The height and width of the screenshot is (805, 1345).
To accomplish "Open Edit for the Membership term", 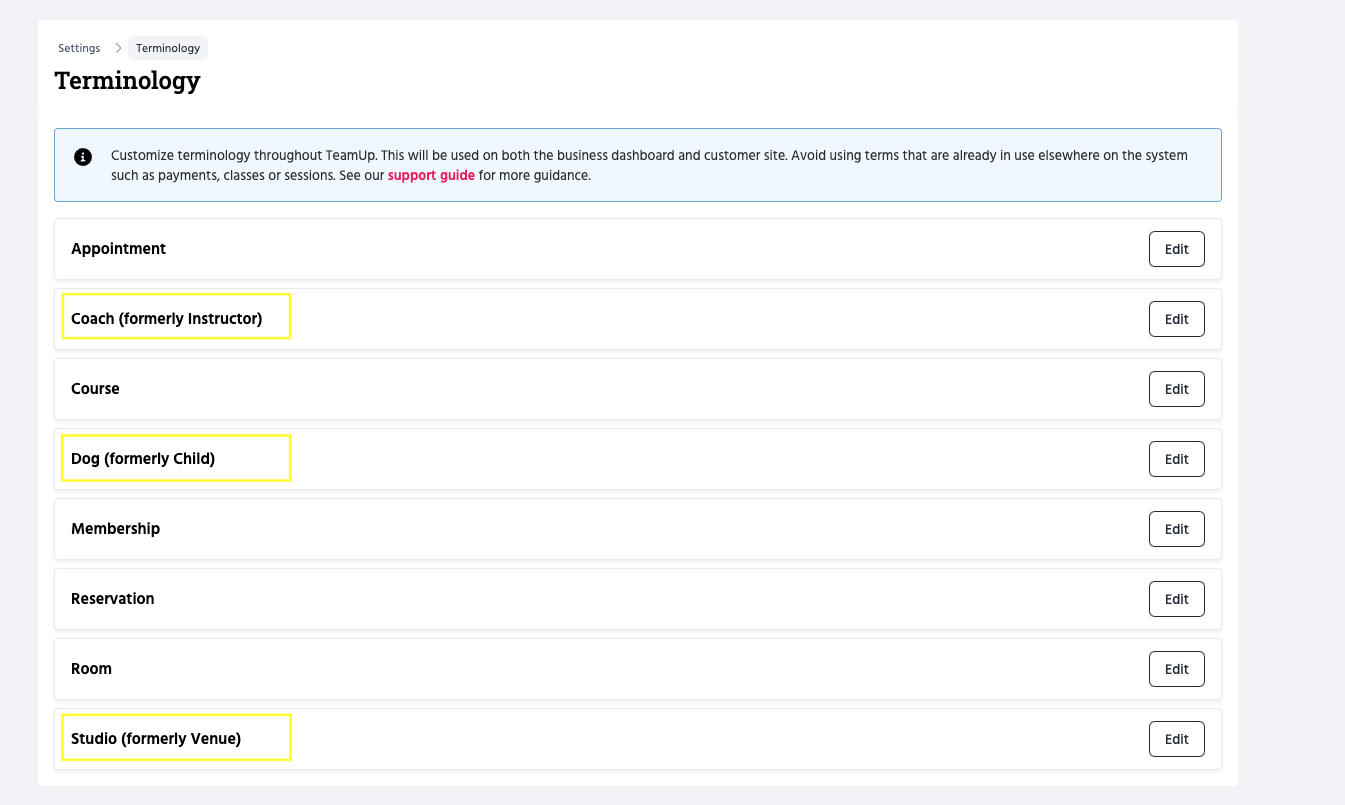I will [1176, 529].
